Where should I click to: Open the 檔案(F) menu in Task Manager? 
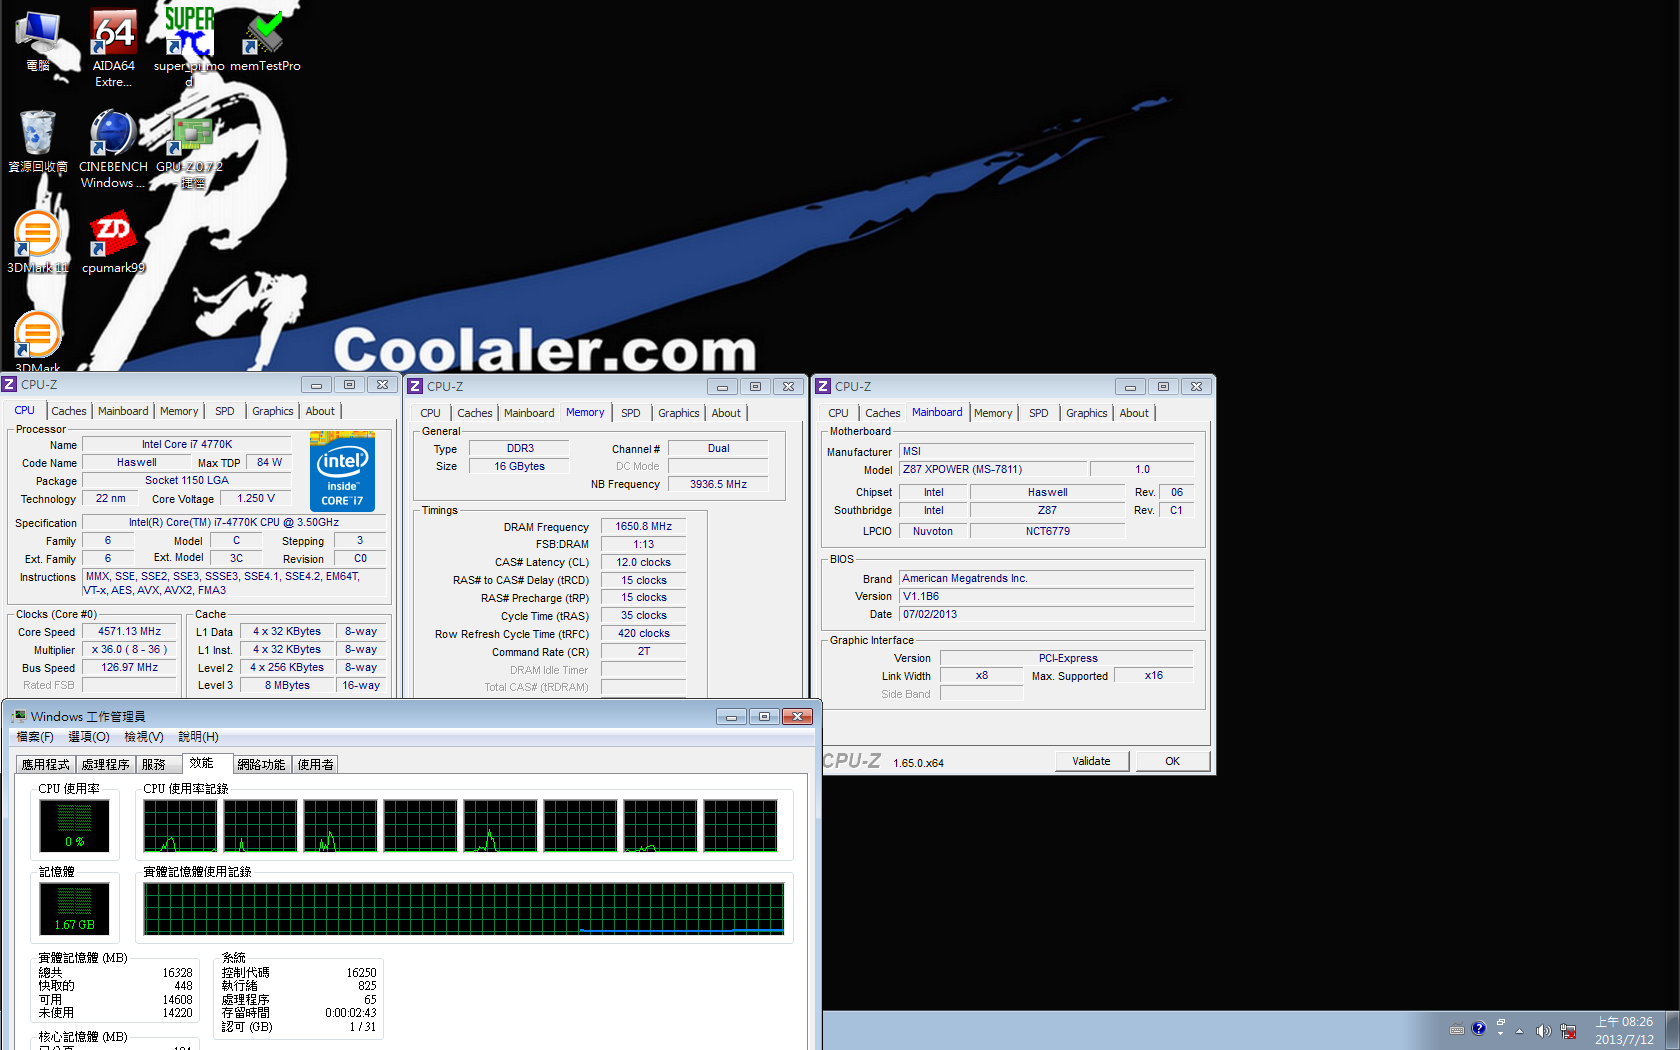[35, 737]
